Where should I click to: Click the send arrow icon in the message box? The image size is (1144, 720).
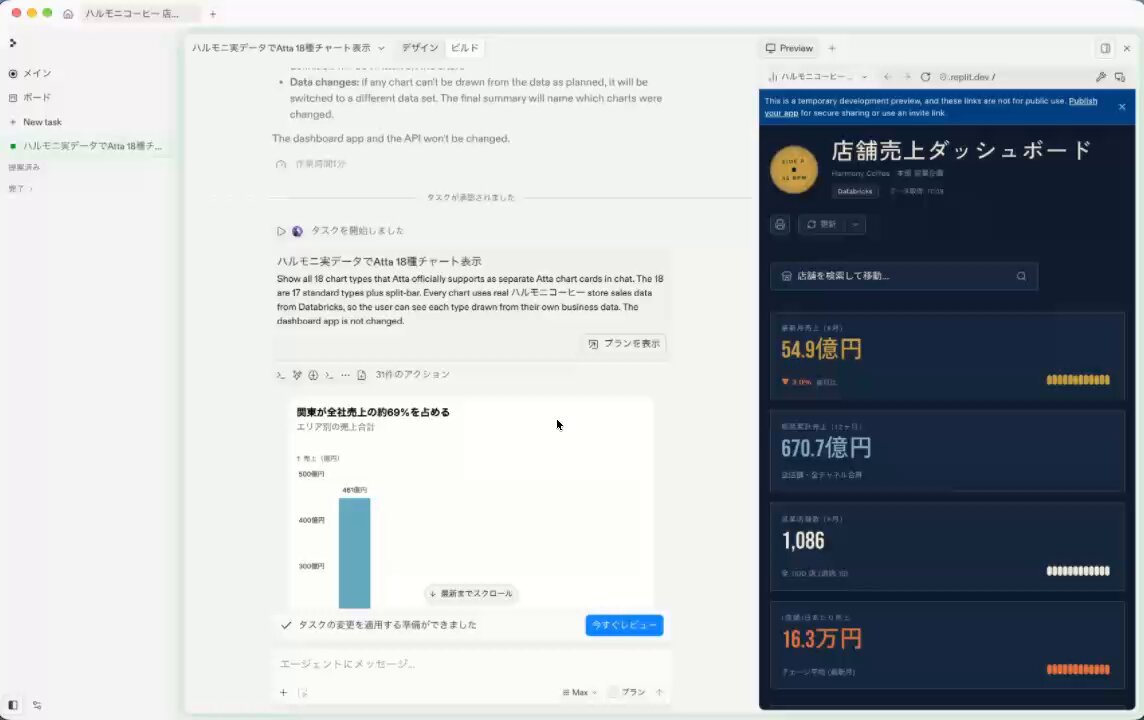[x=660, y=692]
